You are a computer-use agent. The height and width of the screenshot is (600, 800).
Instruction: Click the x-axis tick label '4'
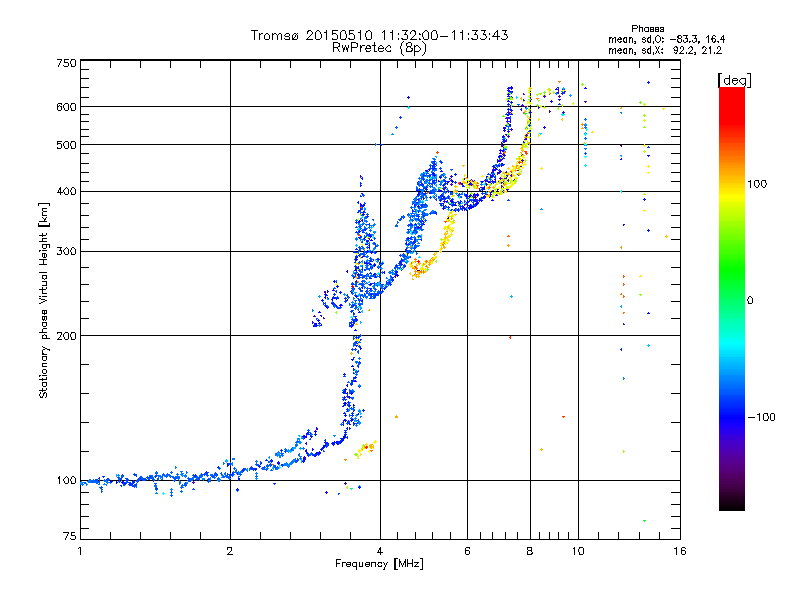380,551
